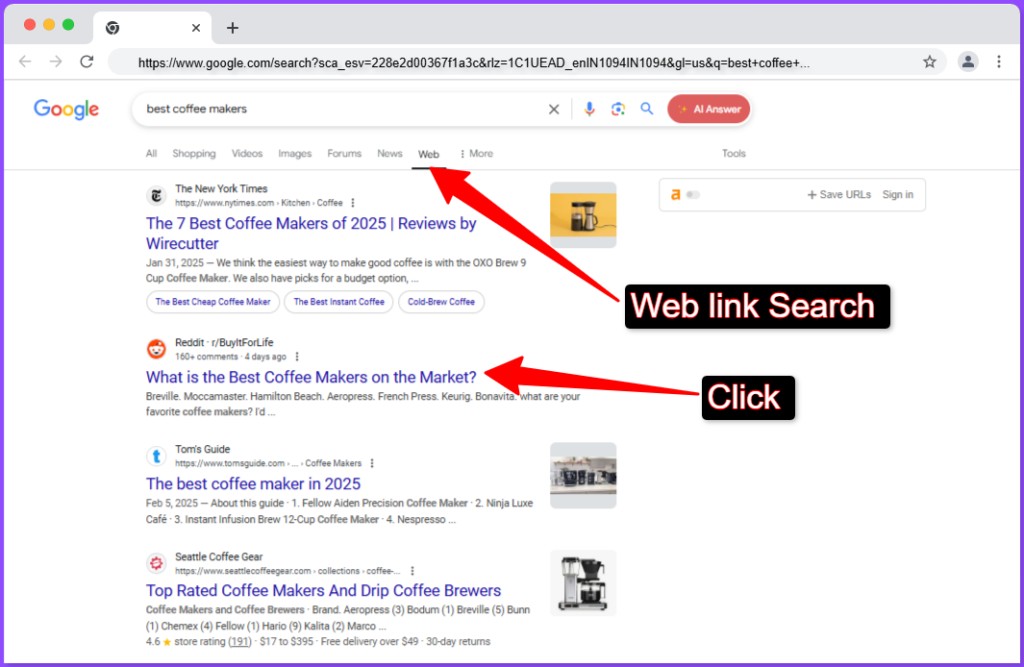1024x667 pixels.
Task: Open the Tools options
Action: 733,154
